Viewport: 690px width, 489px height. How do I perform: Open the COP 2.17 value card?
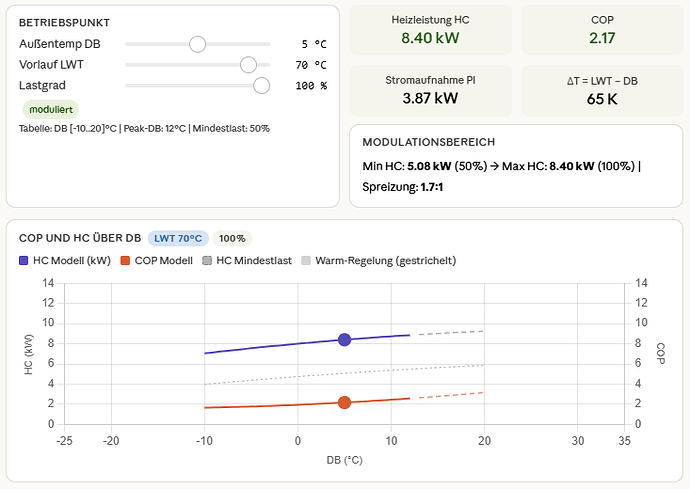pyautogui.click(x=602, y=30)
